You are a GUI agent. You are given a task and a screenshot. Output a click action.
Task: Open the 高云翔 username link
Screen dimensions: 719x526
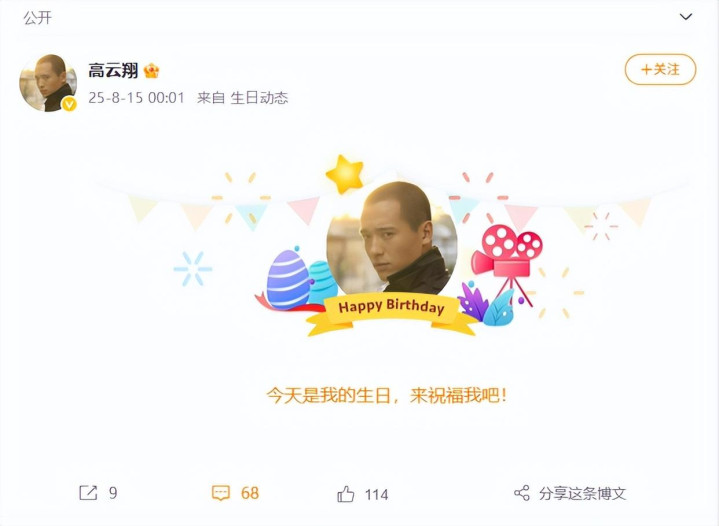113,71
